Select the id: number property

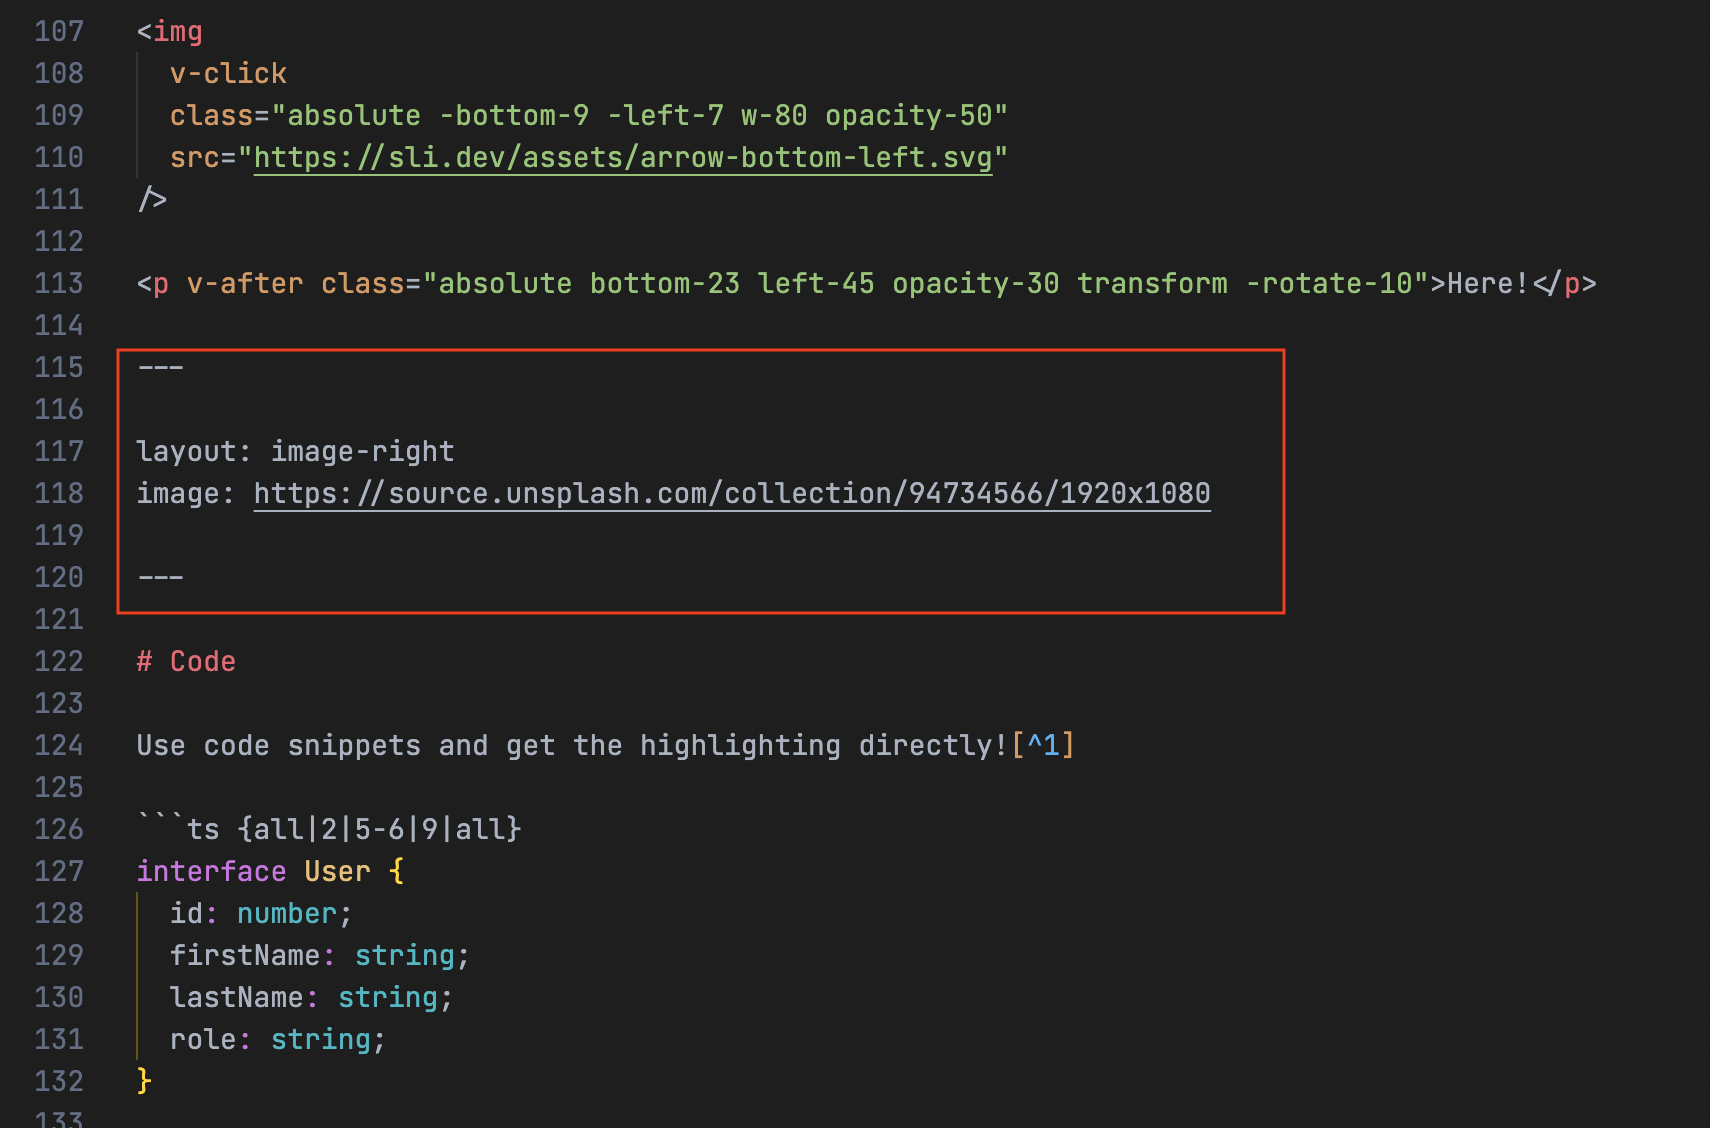pyautogui.click(x=260, y=913)
